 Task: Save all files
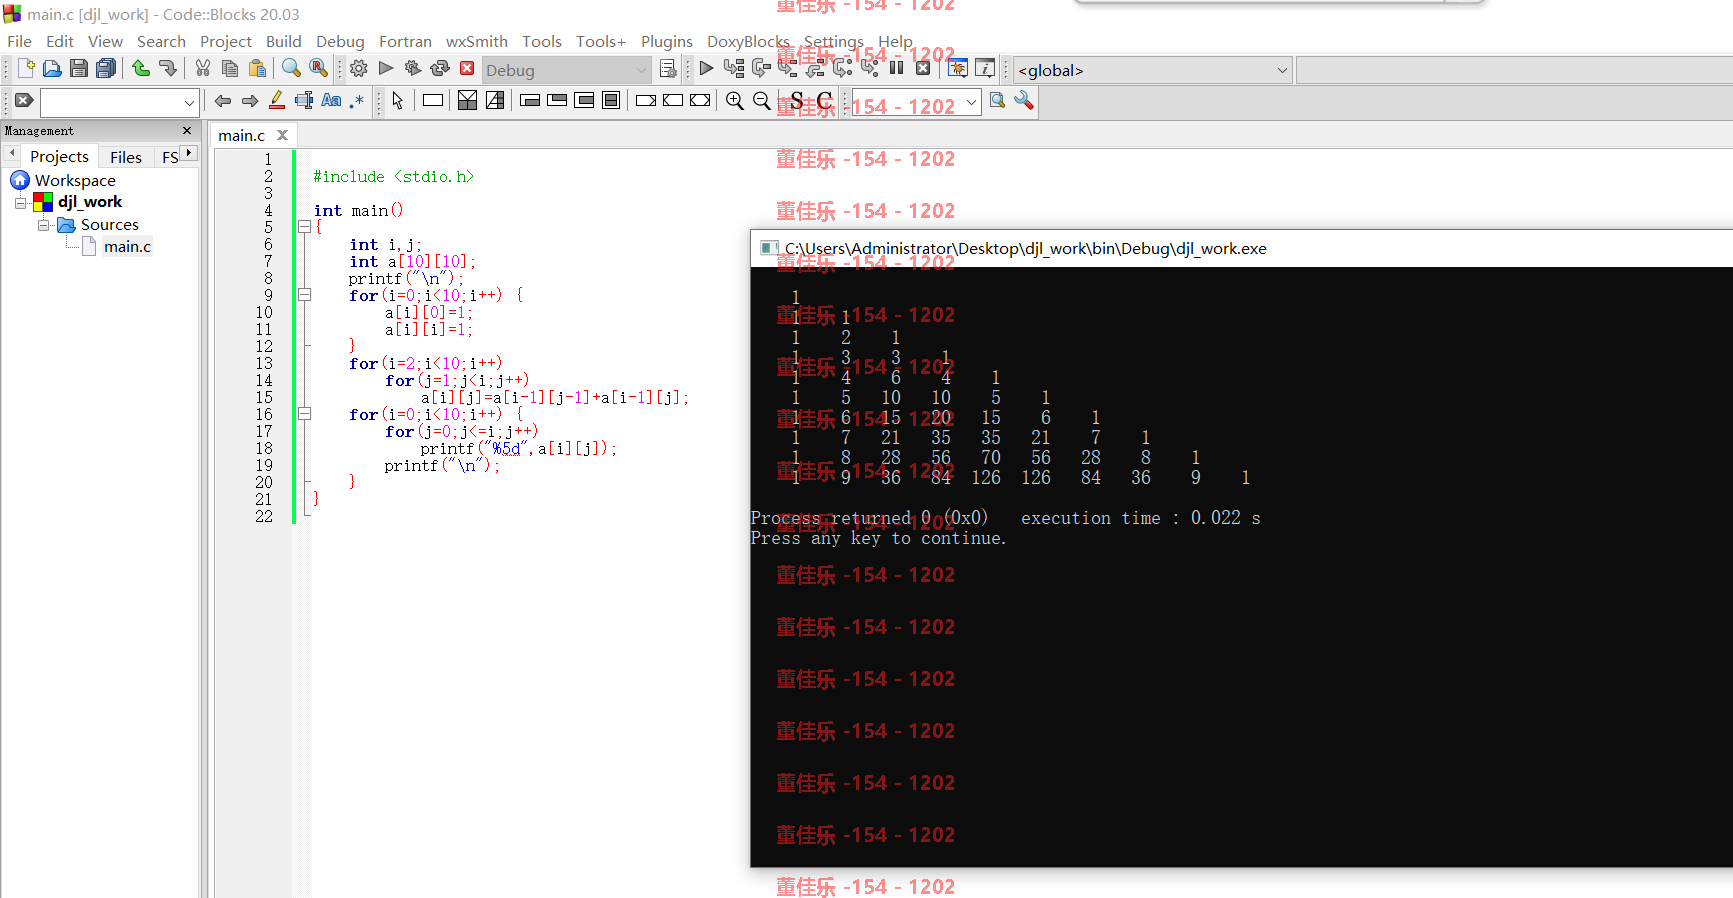(106, 68)
